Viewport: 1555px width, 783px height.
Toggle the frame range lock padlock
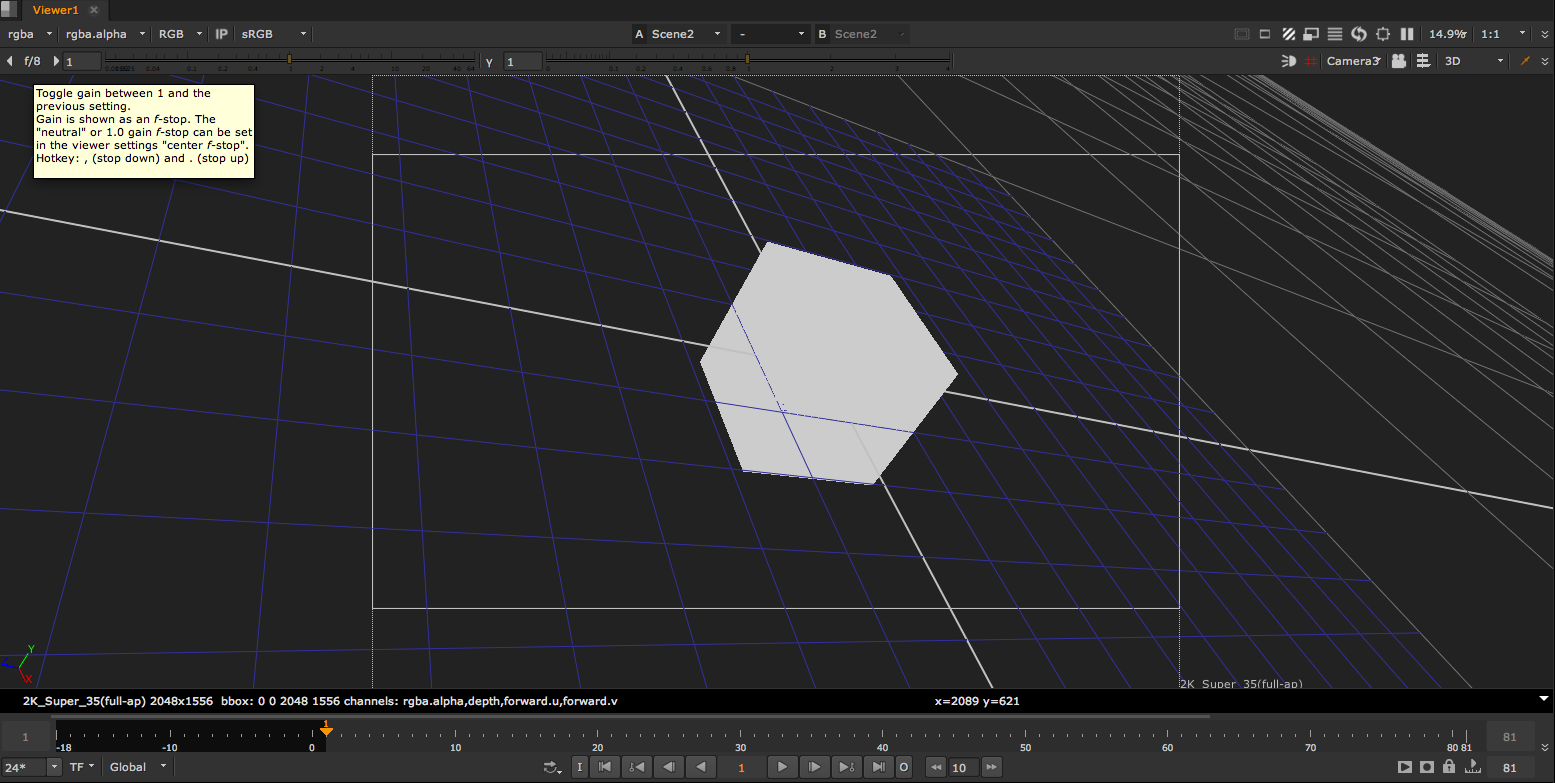pos(1449,767)
